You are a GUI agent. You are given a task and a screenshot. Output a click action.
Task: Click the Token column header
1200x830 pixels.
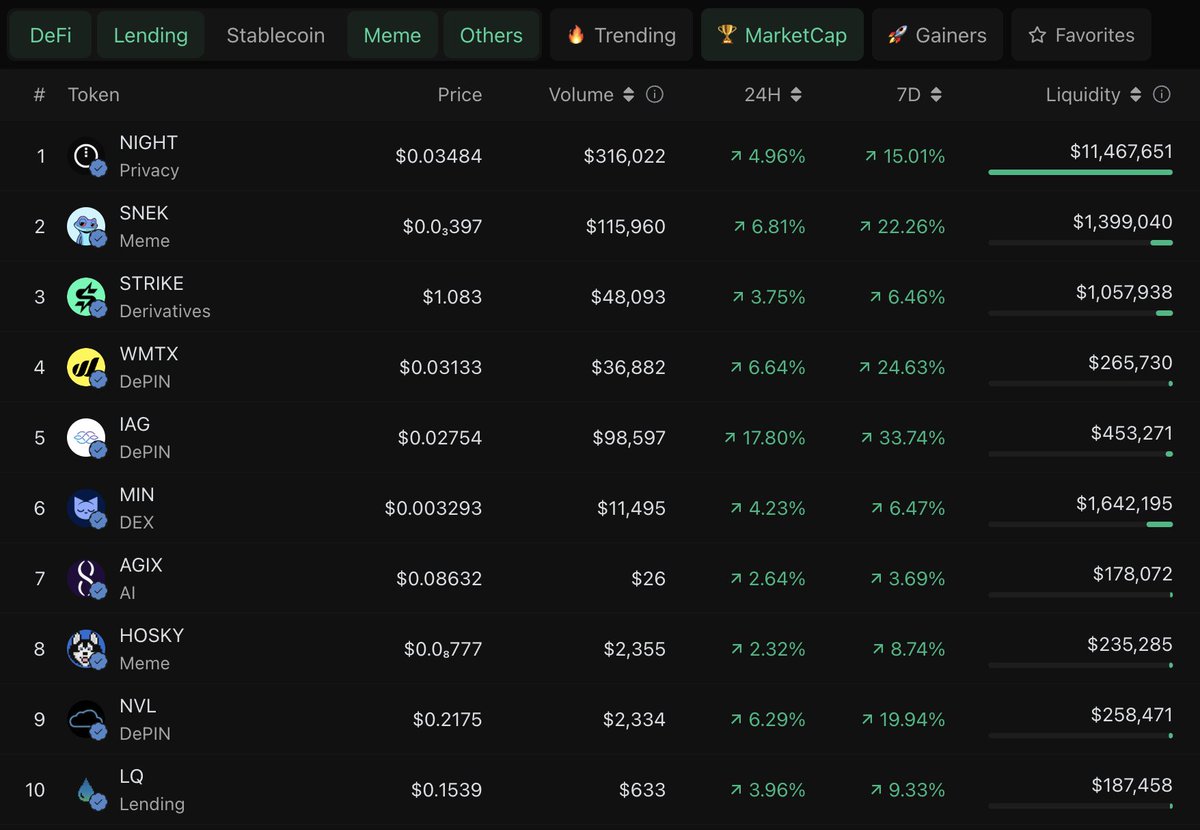coord(93,95)
